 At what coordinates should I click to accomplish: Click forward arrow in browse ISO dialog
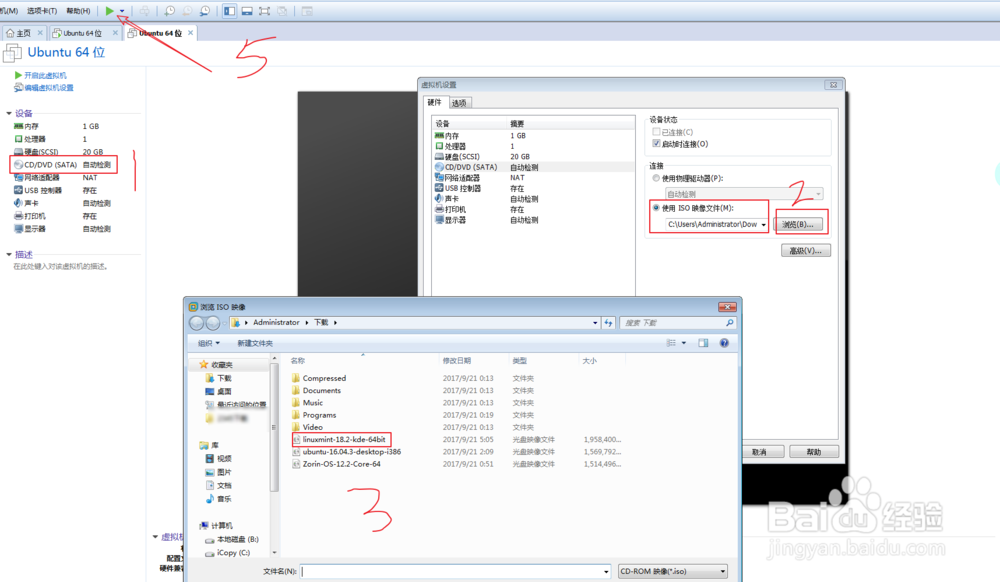213,323
